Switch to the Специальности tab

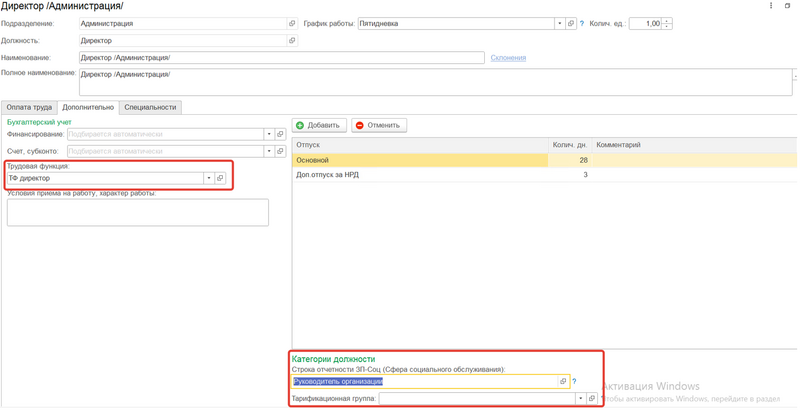point(150,107)
